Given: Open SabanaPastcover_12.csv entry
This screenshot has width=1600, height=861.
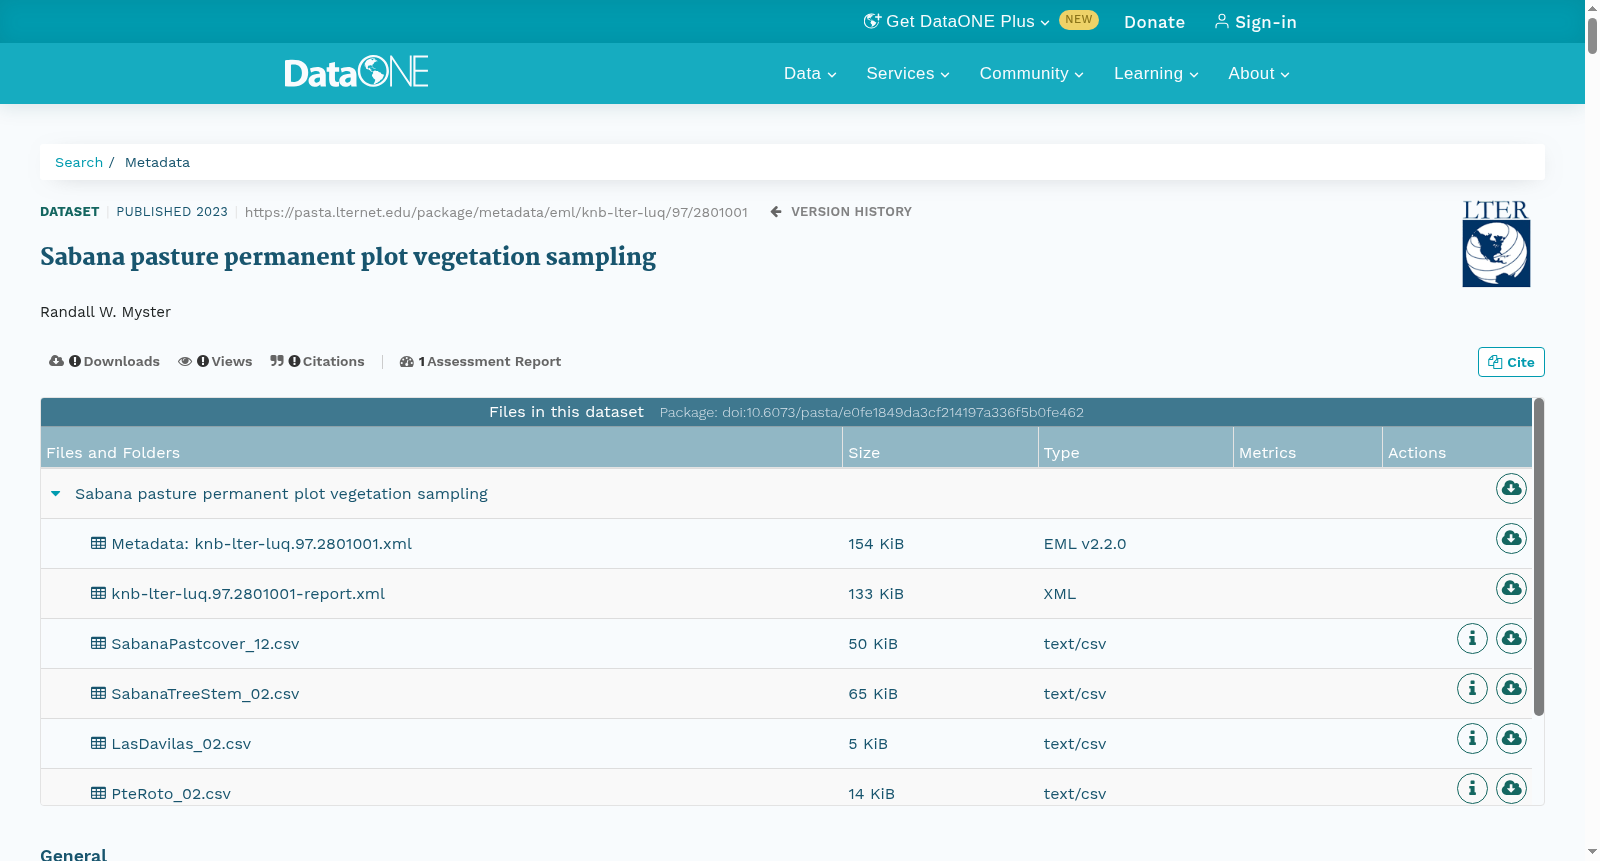Looking at the screenshot, I should pos(205,644).
